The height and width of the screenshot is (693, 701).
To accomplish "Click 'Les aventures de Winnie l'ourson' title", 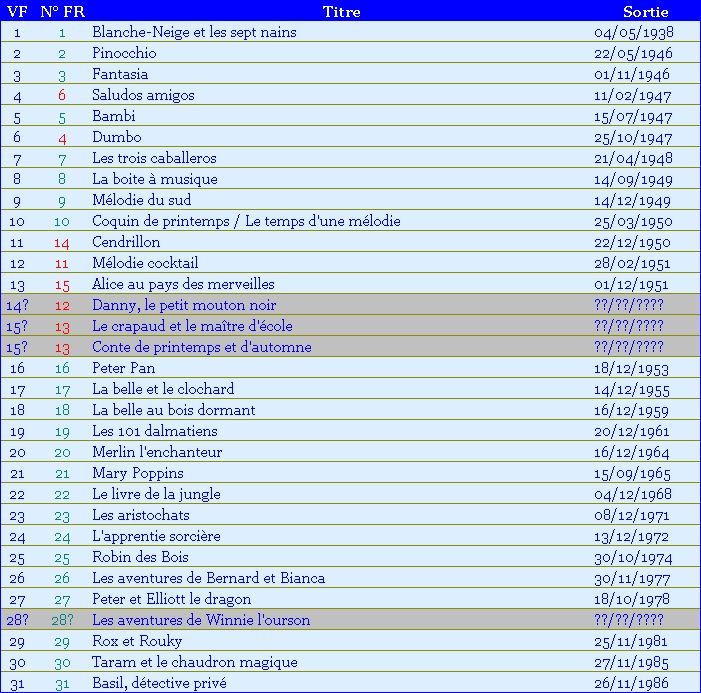I will coord(201,620).
